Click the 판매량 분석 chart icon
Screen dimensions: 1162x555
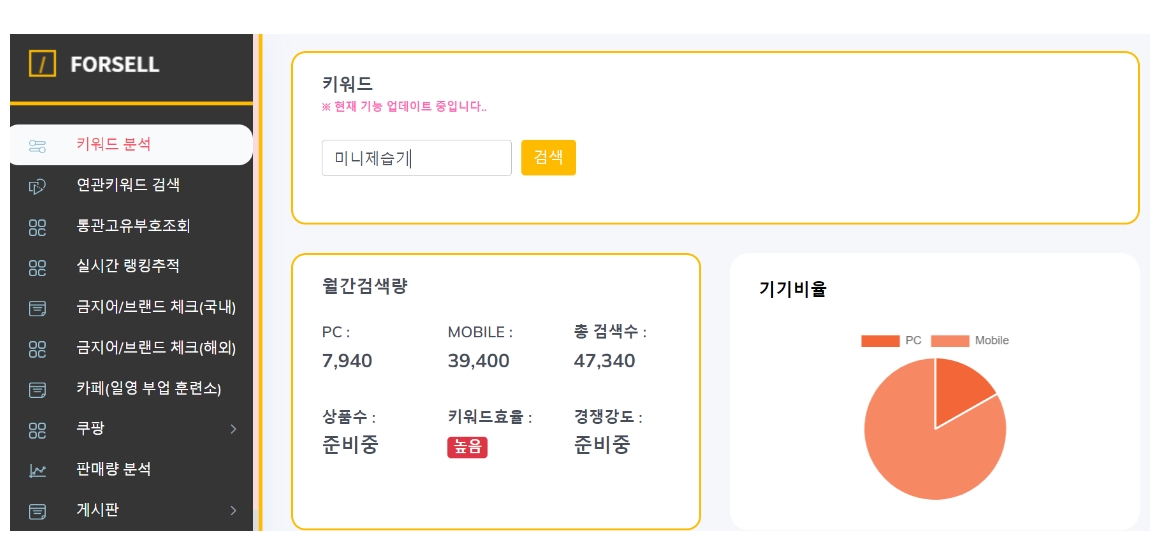coord(38,470)
